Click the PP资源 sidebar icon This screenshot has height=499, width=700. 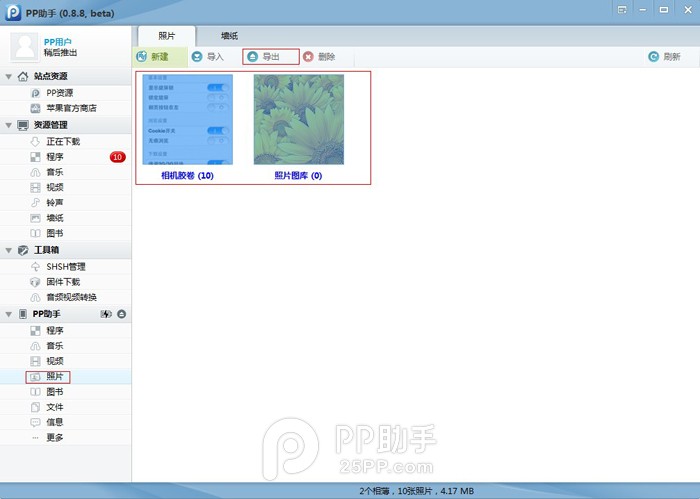coord(35,93)
